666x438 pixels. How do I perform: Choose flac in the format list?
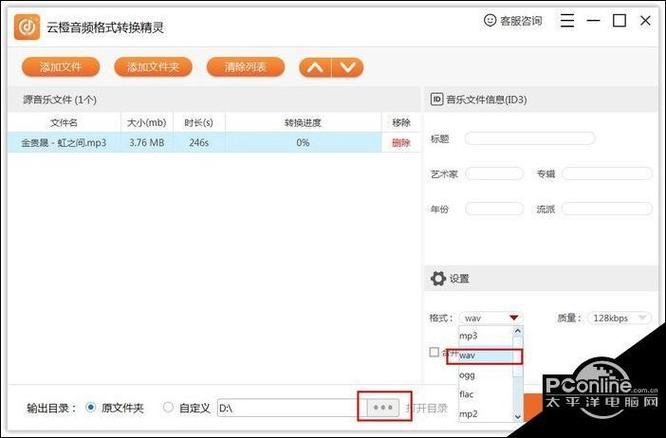485,394
